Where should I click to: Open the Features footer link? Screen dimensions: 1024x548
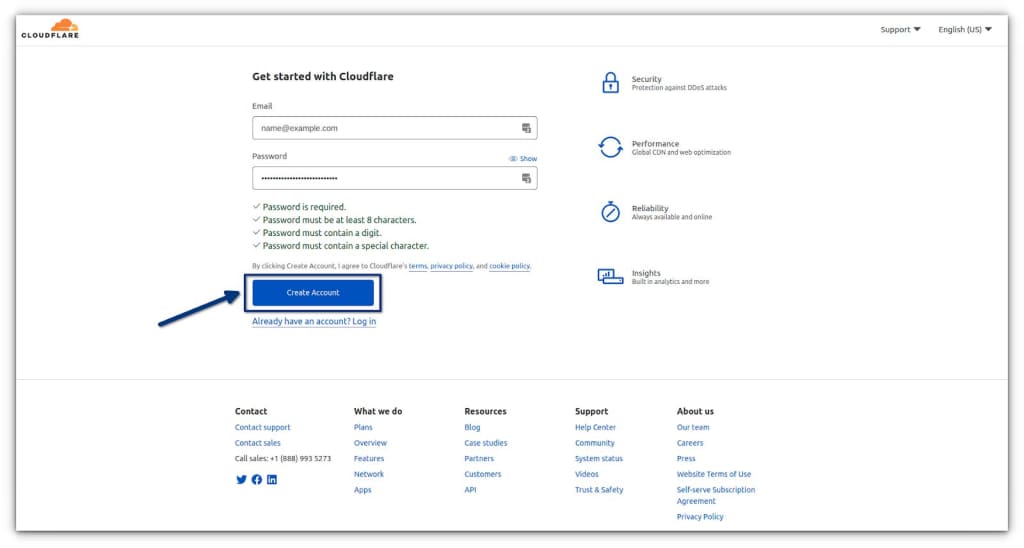pos(369,459)
